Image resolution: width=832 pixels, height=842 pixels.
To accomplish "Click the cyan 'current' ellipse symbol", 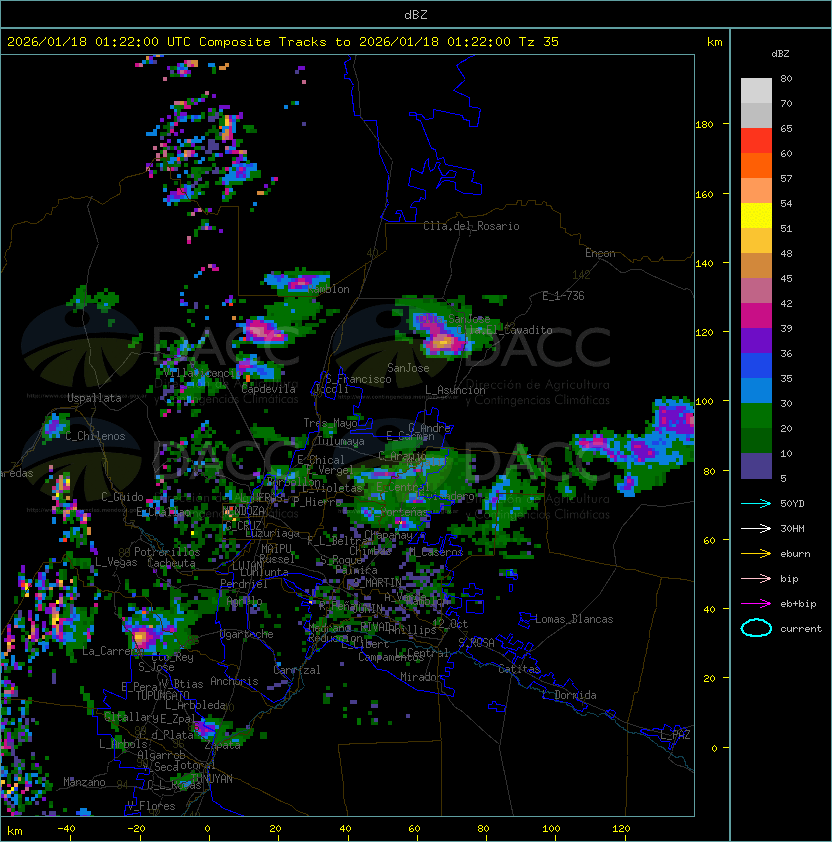I will pos(756,628).
